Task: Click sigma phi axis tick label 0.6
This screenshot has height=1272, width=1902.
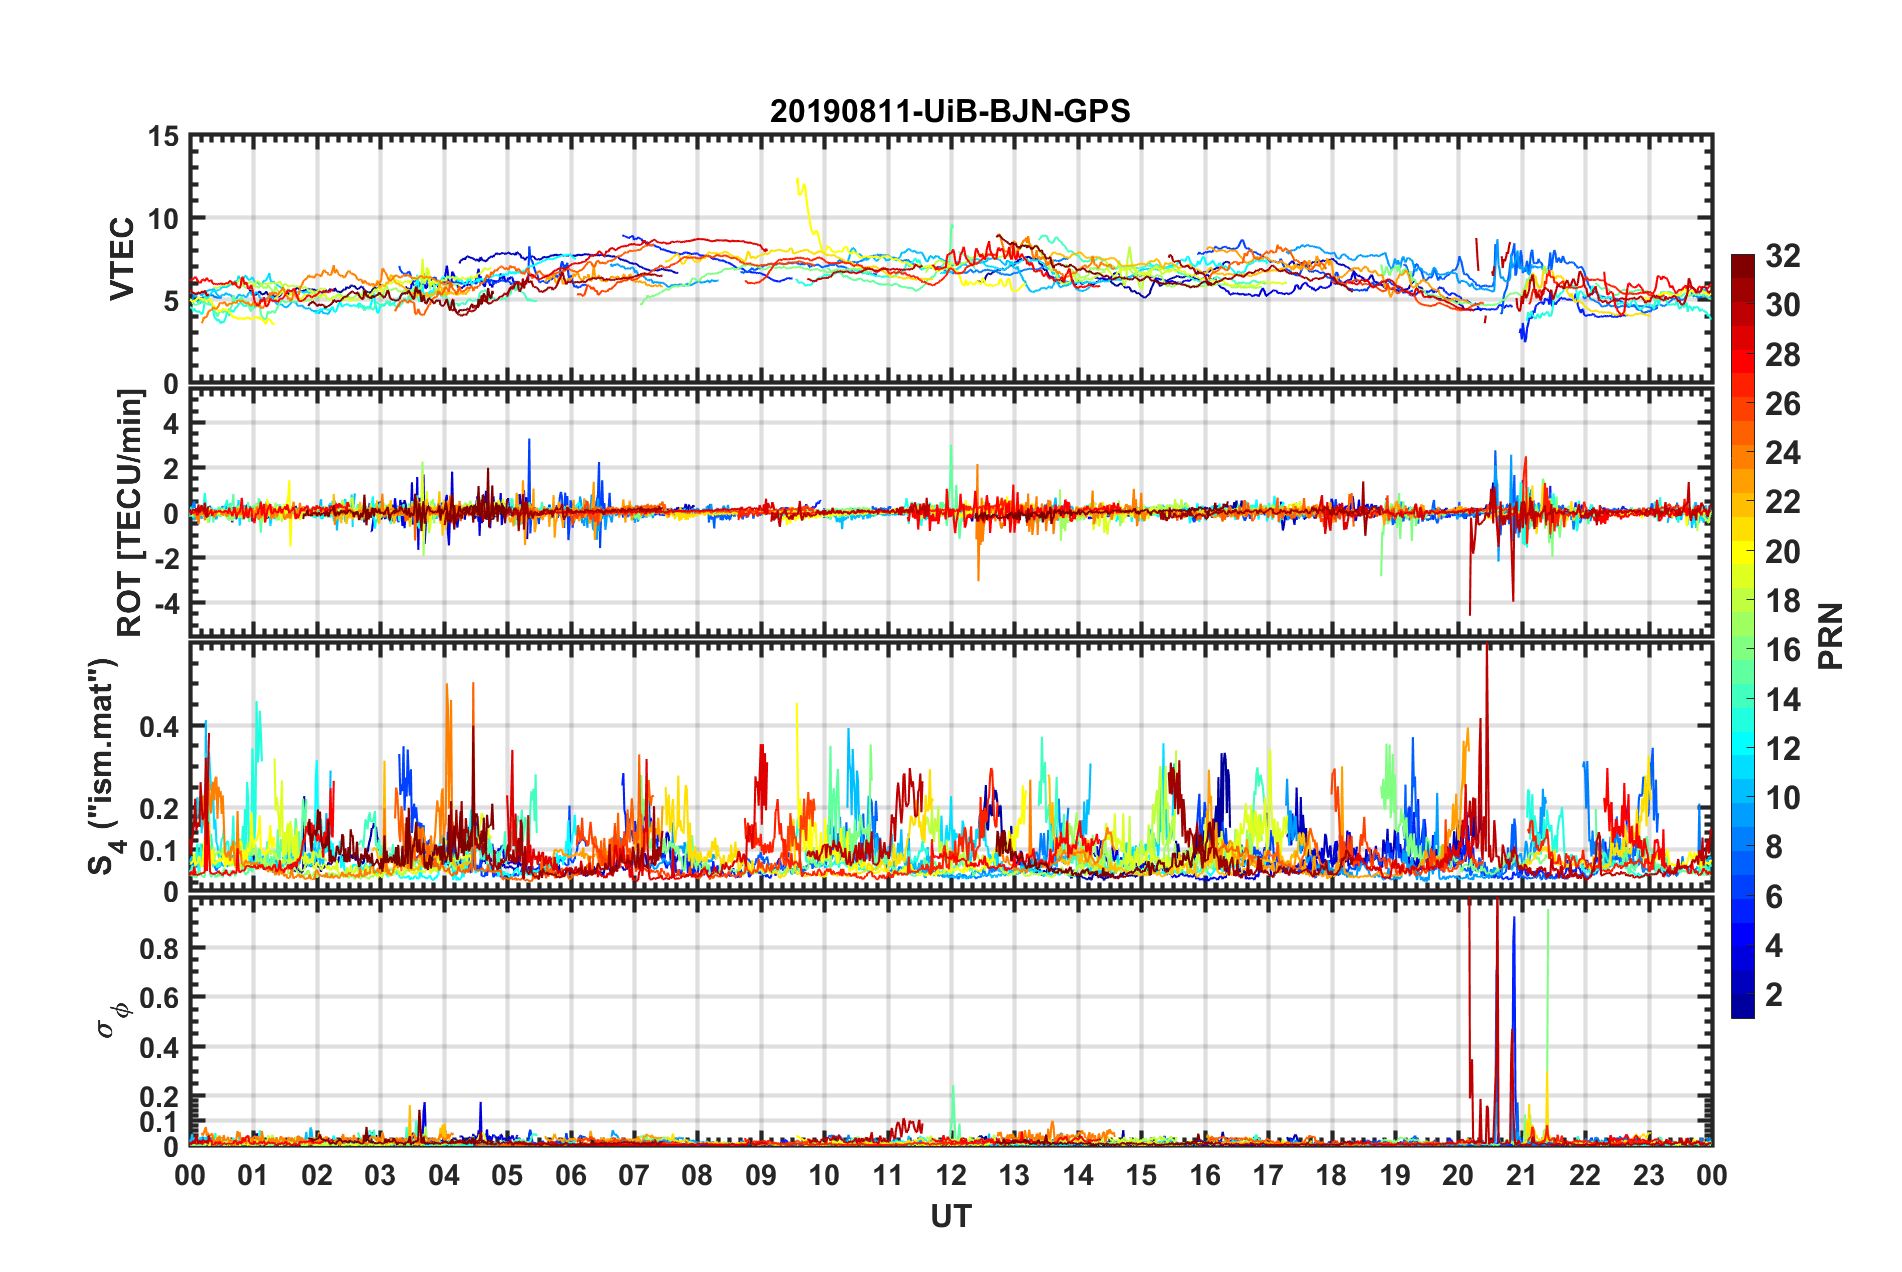Action: tap(160, 998)
